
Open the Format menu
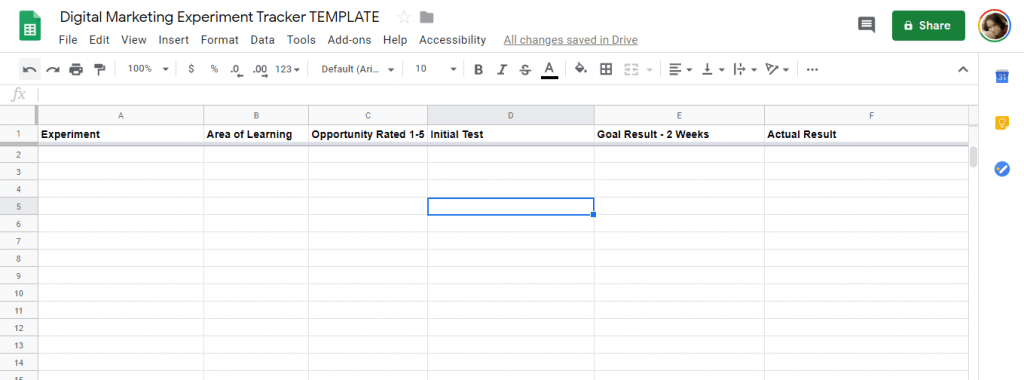(x=219, y=40)
